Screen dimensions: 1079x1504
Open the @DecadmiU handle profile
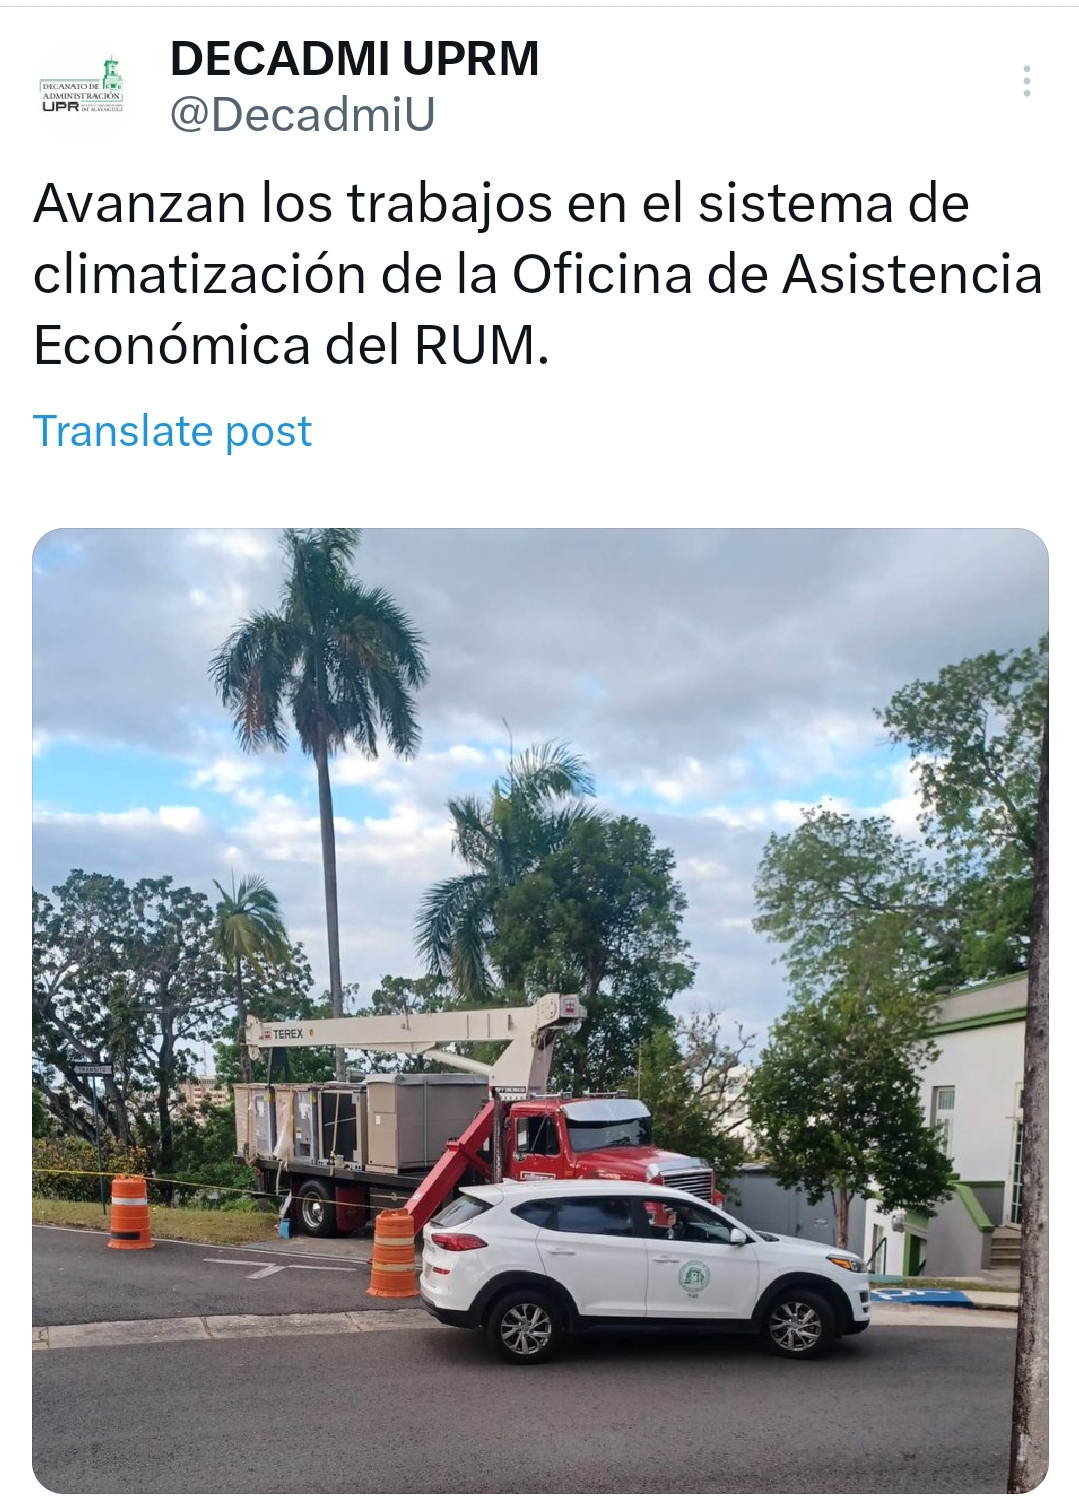[303, 115]
